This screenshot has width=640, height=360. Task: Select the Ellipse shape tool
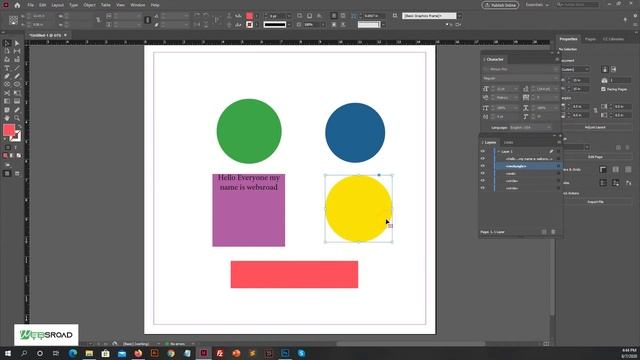(17, 84)
